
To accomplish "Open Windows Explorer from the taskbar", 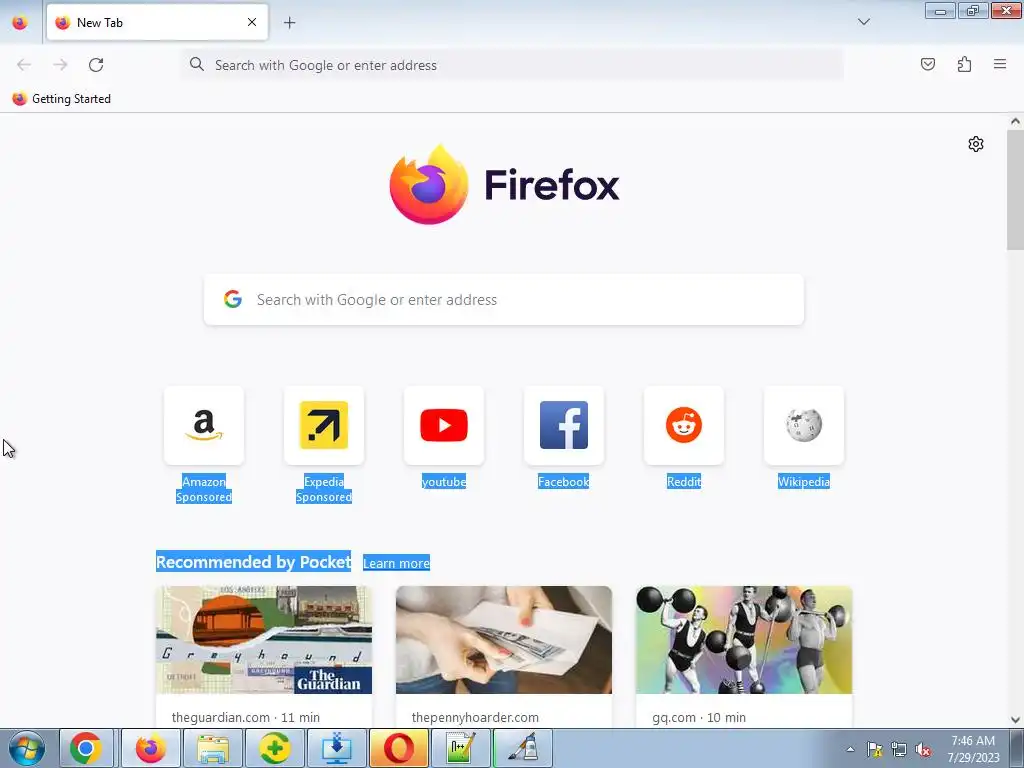I will coord(213,748).
